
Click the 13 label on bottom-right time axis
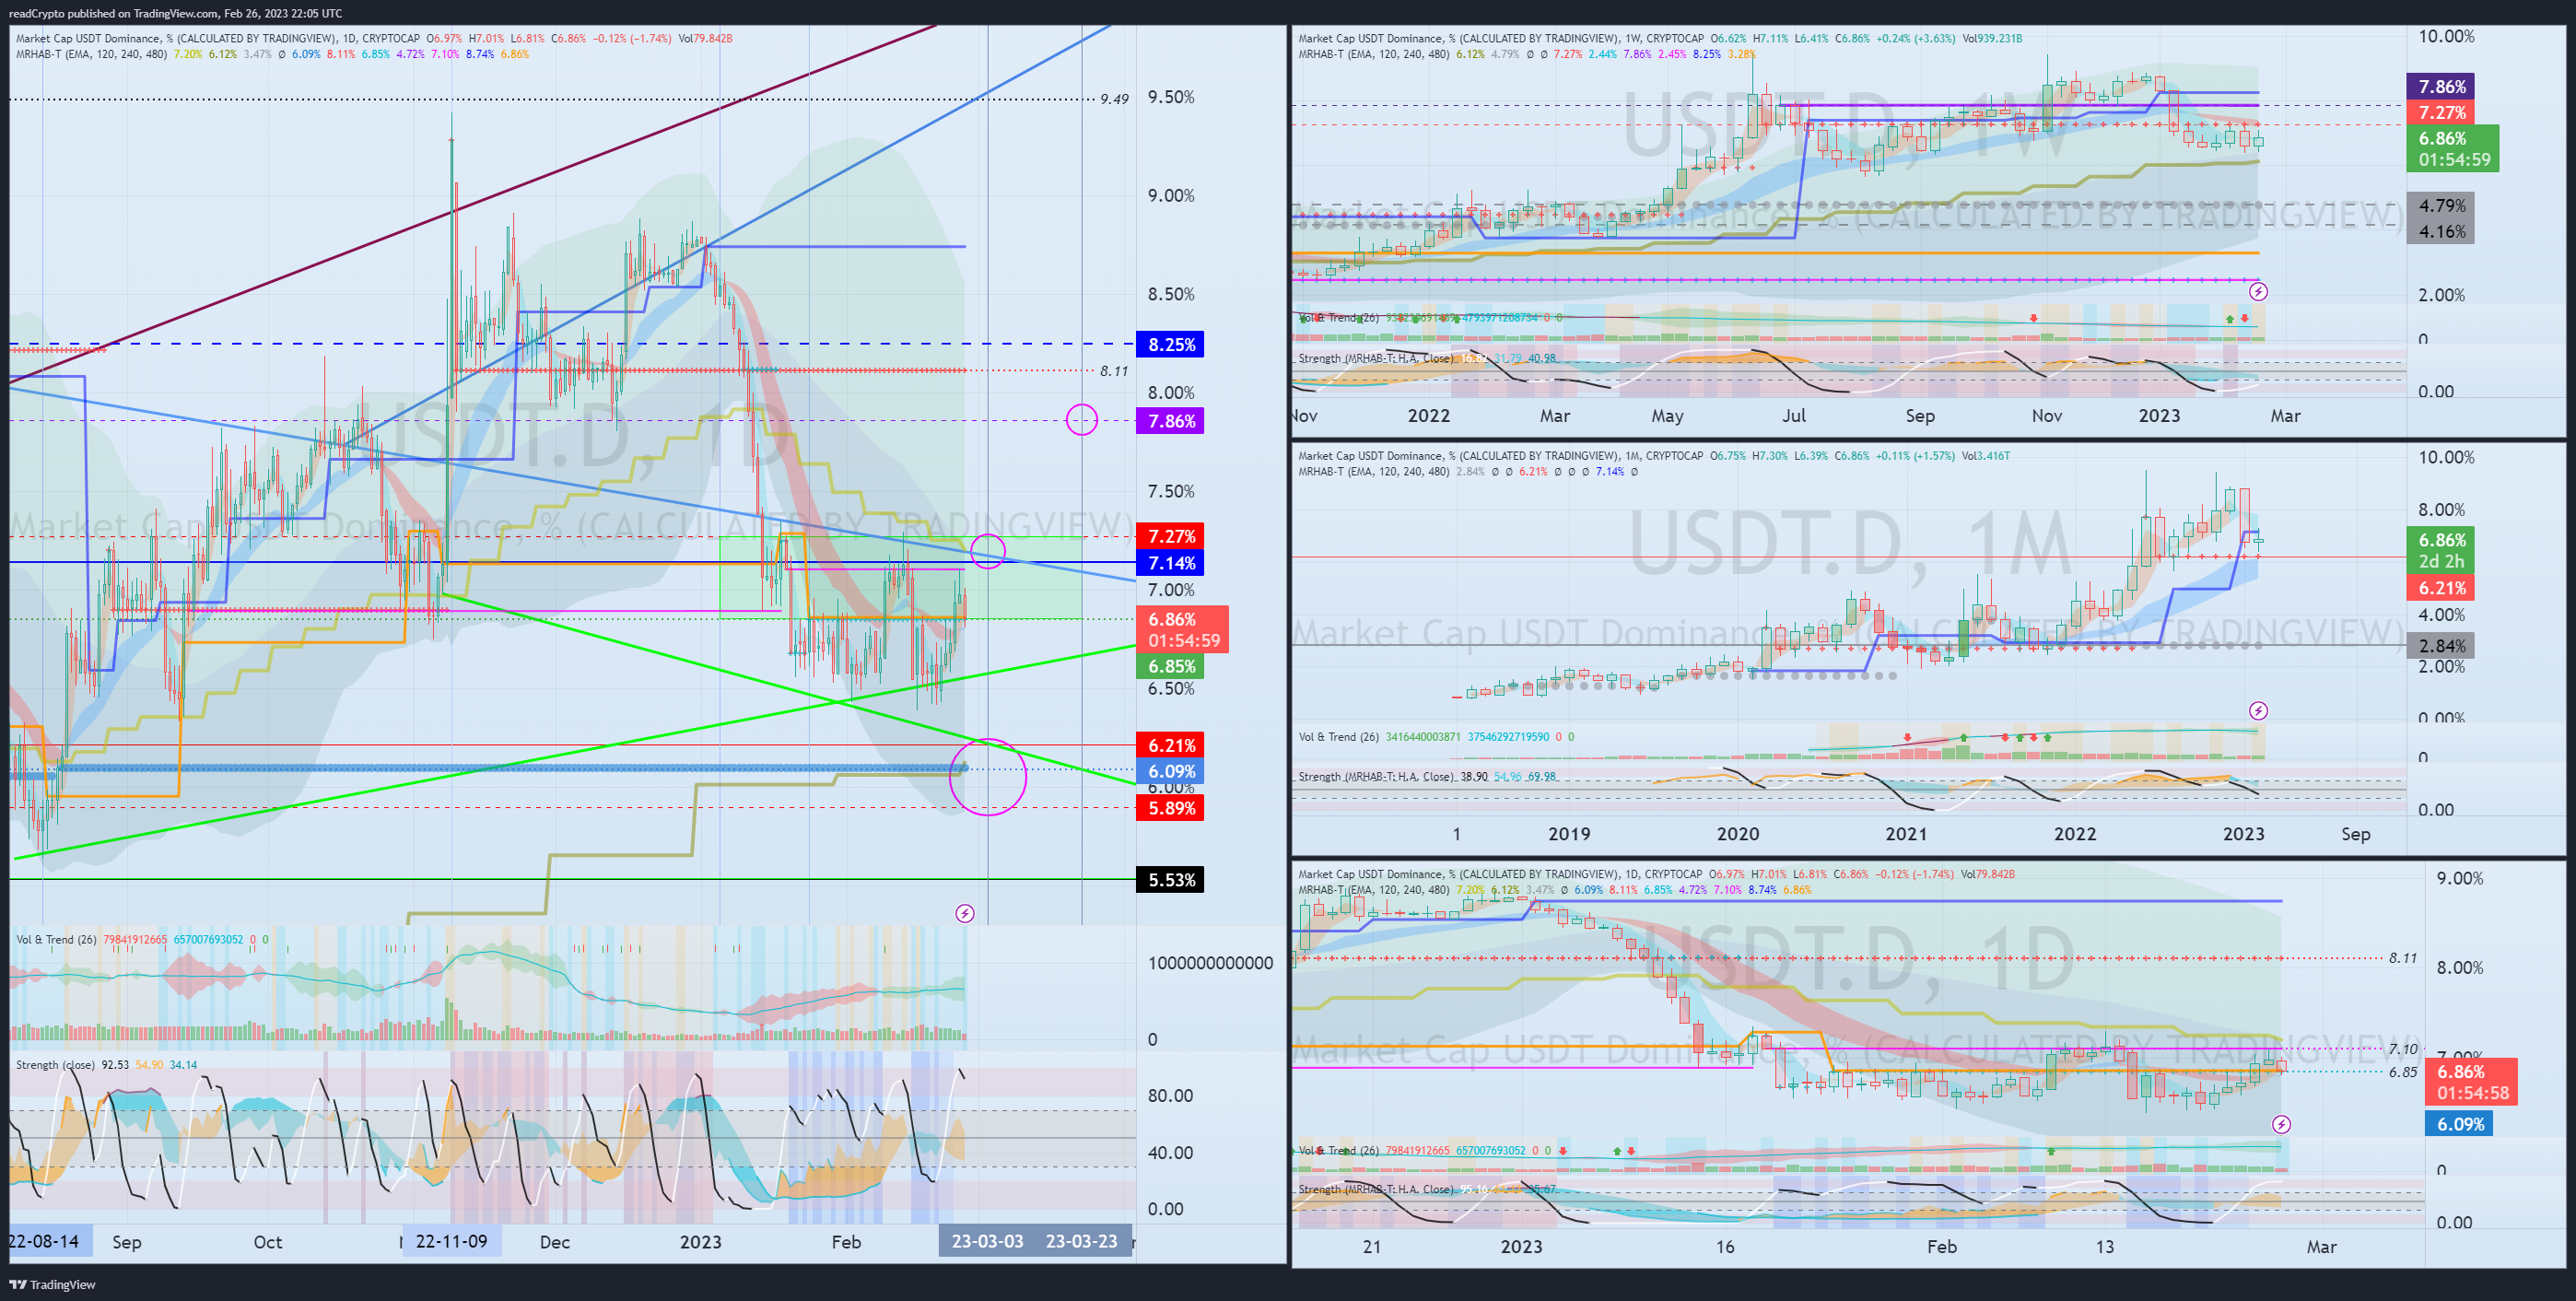(x=2105, y=1247)
